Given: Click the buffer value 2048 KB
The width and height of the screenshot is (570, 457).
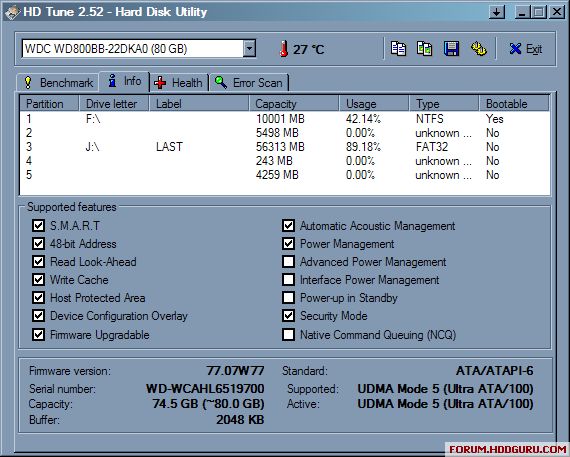Looking at the screenshot, I should [x=240, y=420].
